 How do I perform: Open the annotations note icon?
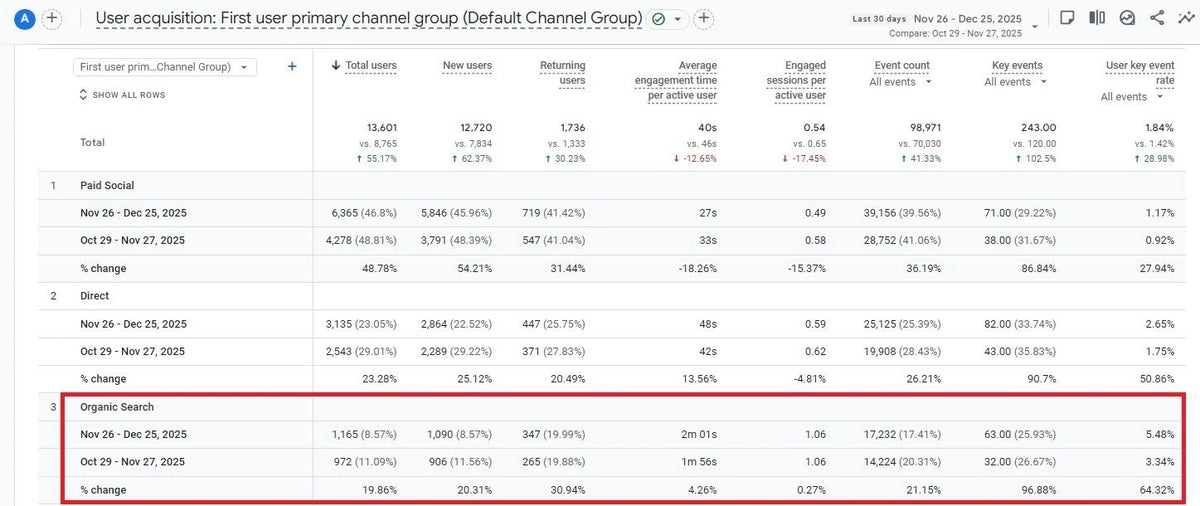(x=1067, y=18)
